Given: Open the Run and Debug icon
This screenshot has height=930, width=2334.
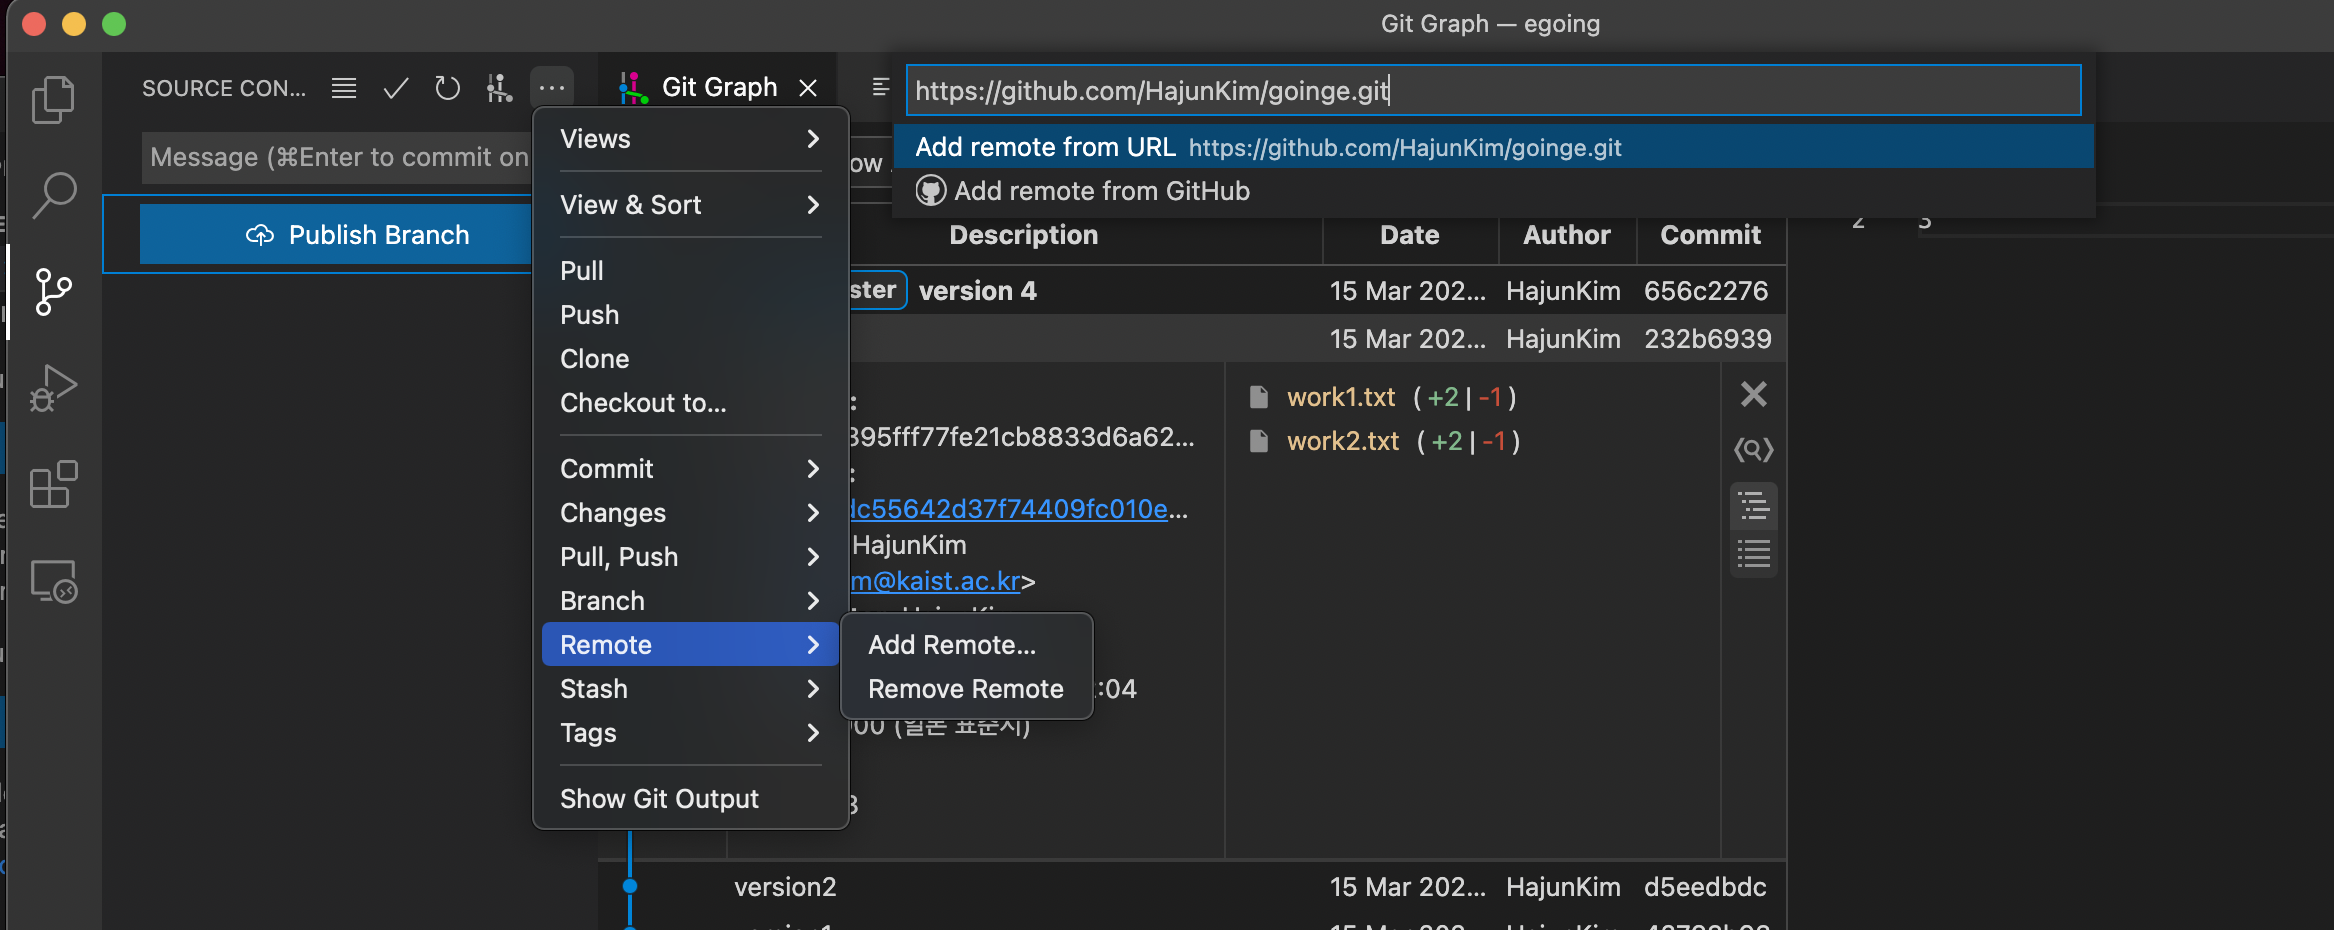Looking at the screenshot, I should (x=53, y=388).
